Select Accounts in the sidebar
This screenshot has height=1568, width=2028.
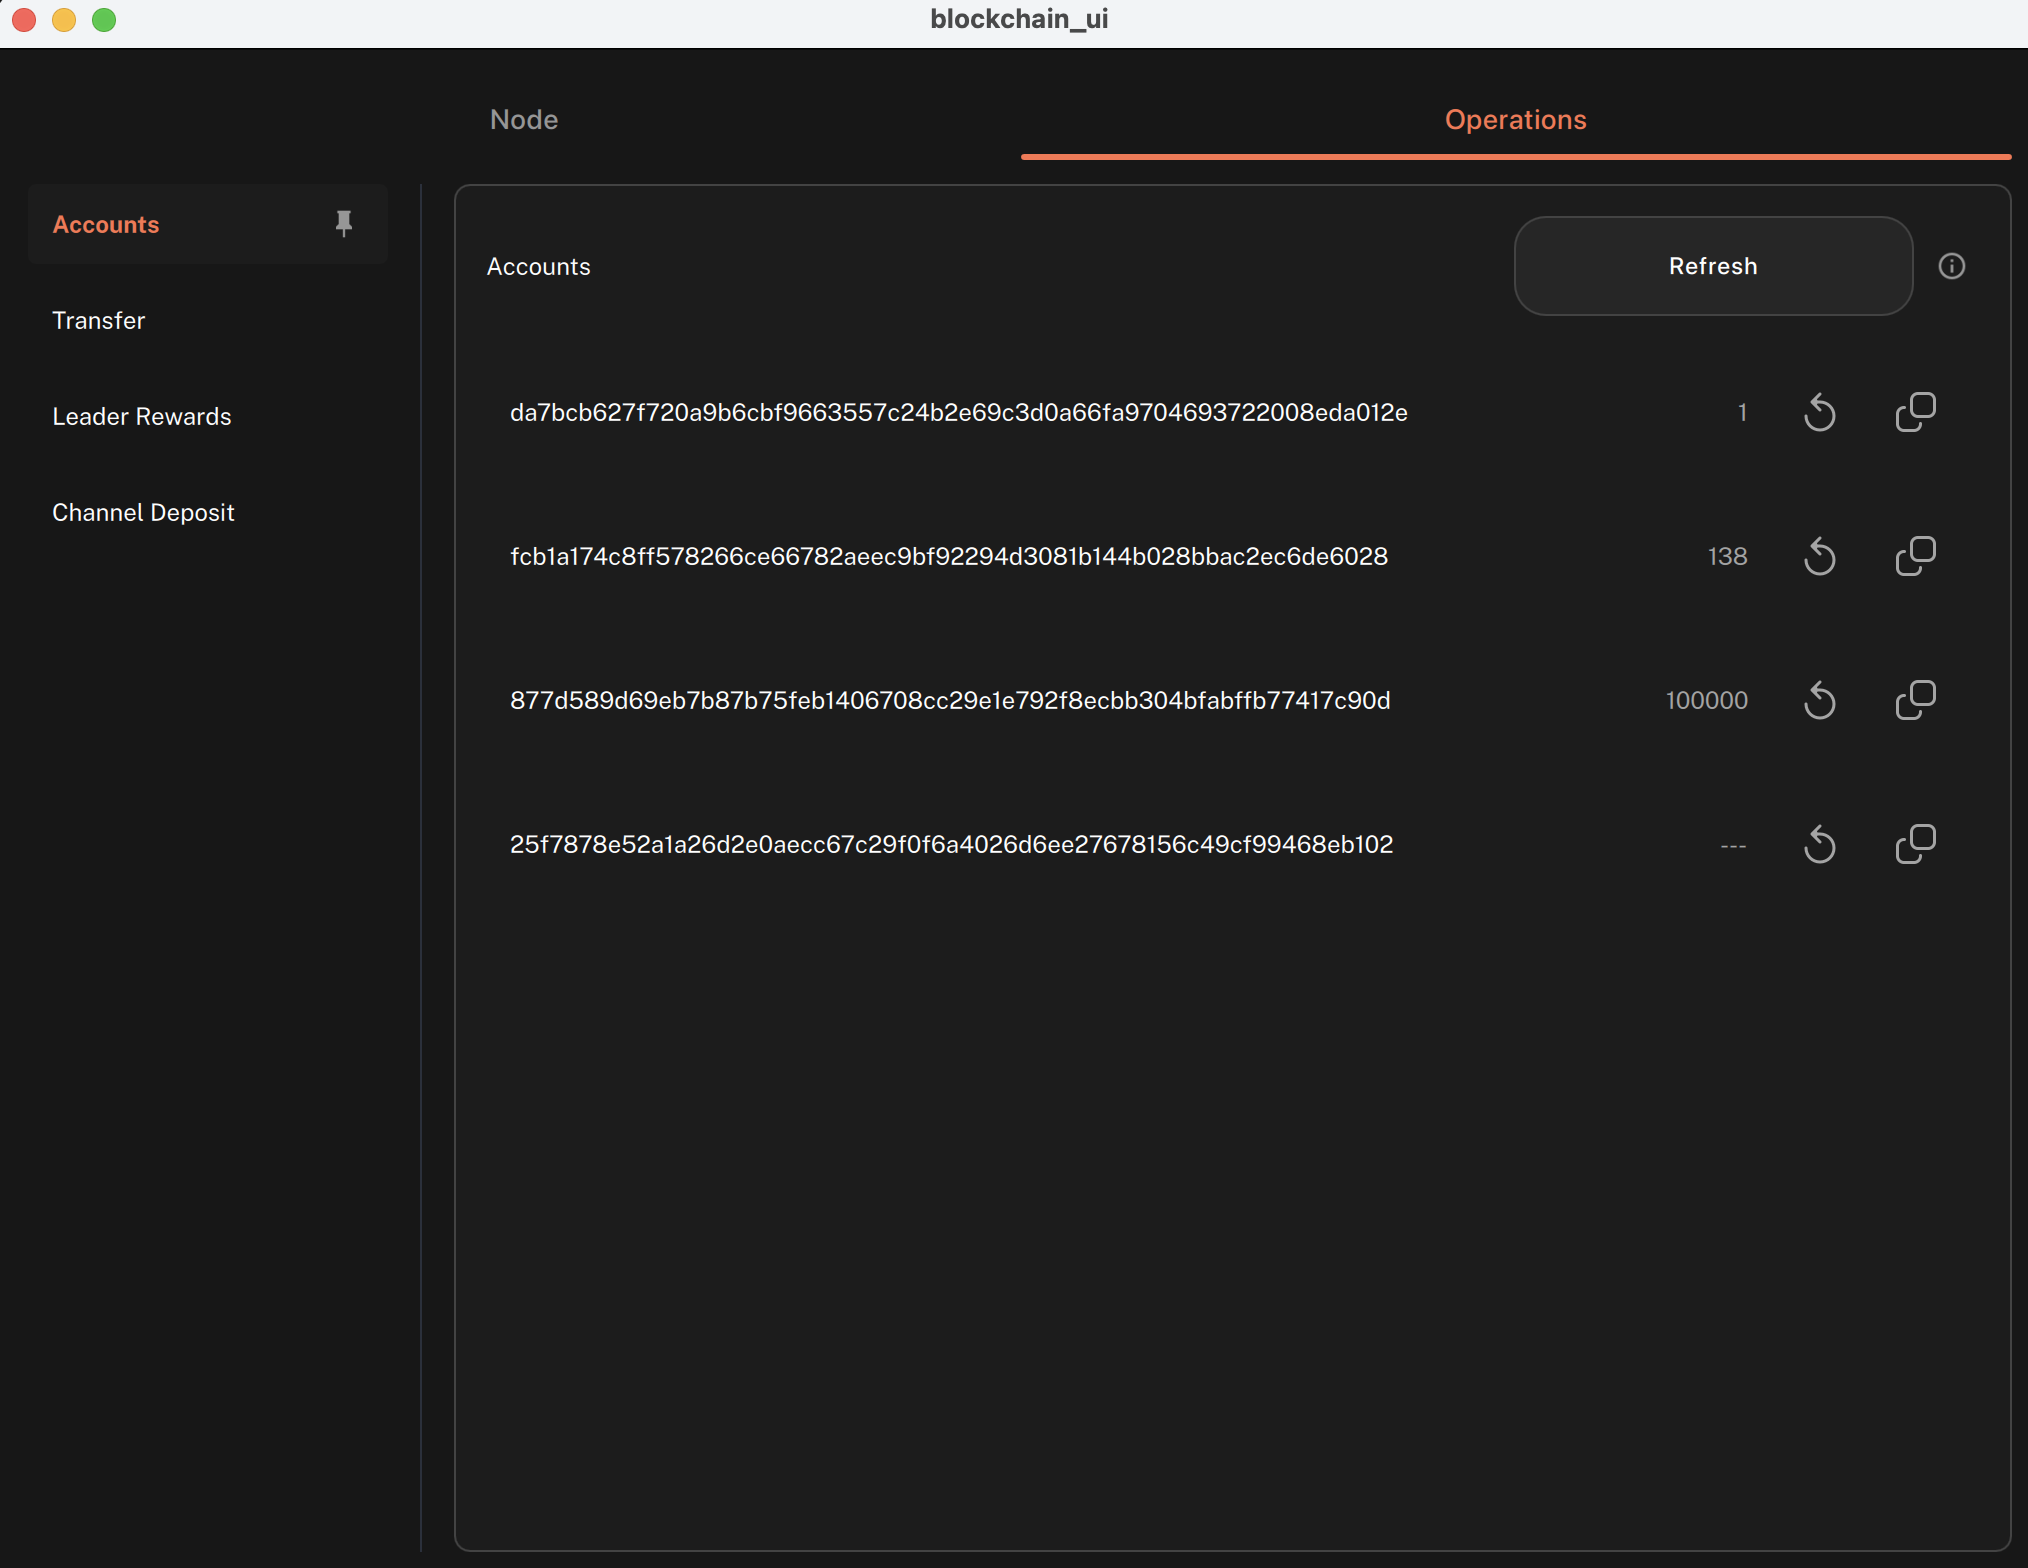106,224
